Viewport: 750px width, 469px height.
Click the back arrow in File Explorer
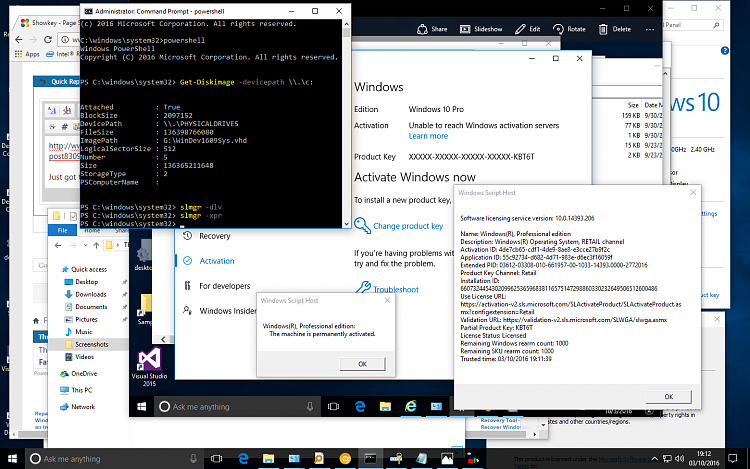point(58,245)
